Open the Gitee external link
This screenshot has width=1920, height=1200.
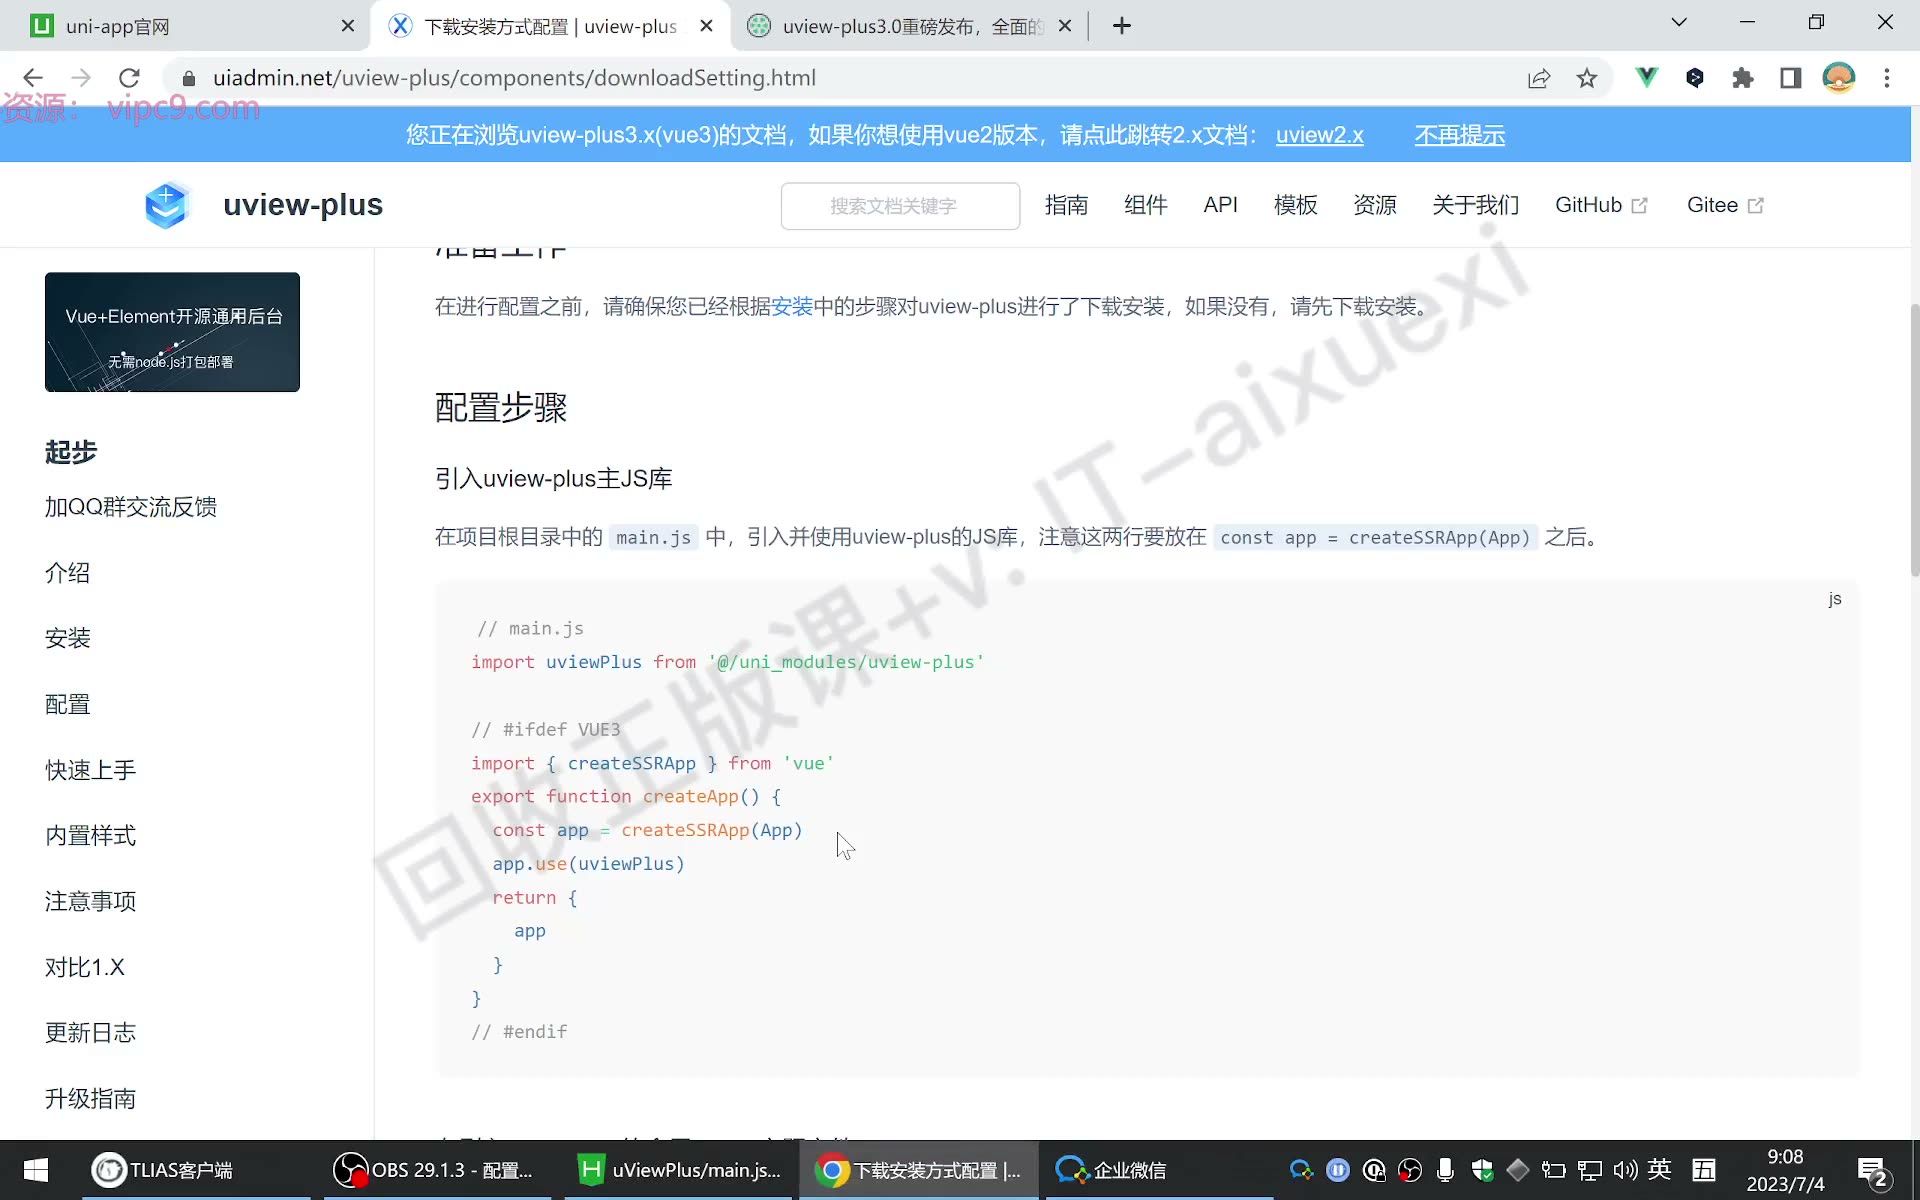click(1725, 205)
